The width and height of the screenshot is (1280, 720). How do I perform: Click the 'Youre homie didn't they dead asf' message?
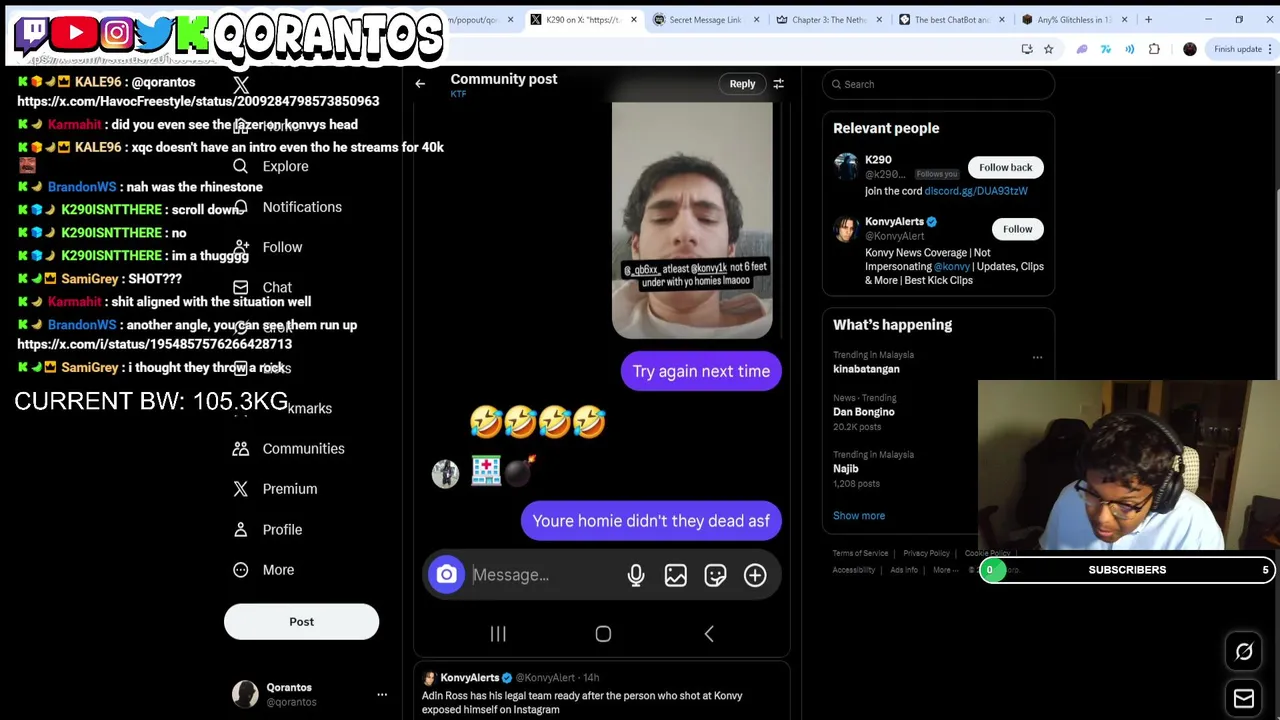pyautogui.click(x=651, y=521)
